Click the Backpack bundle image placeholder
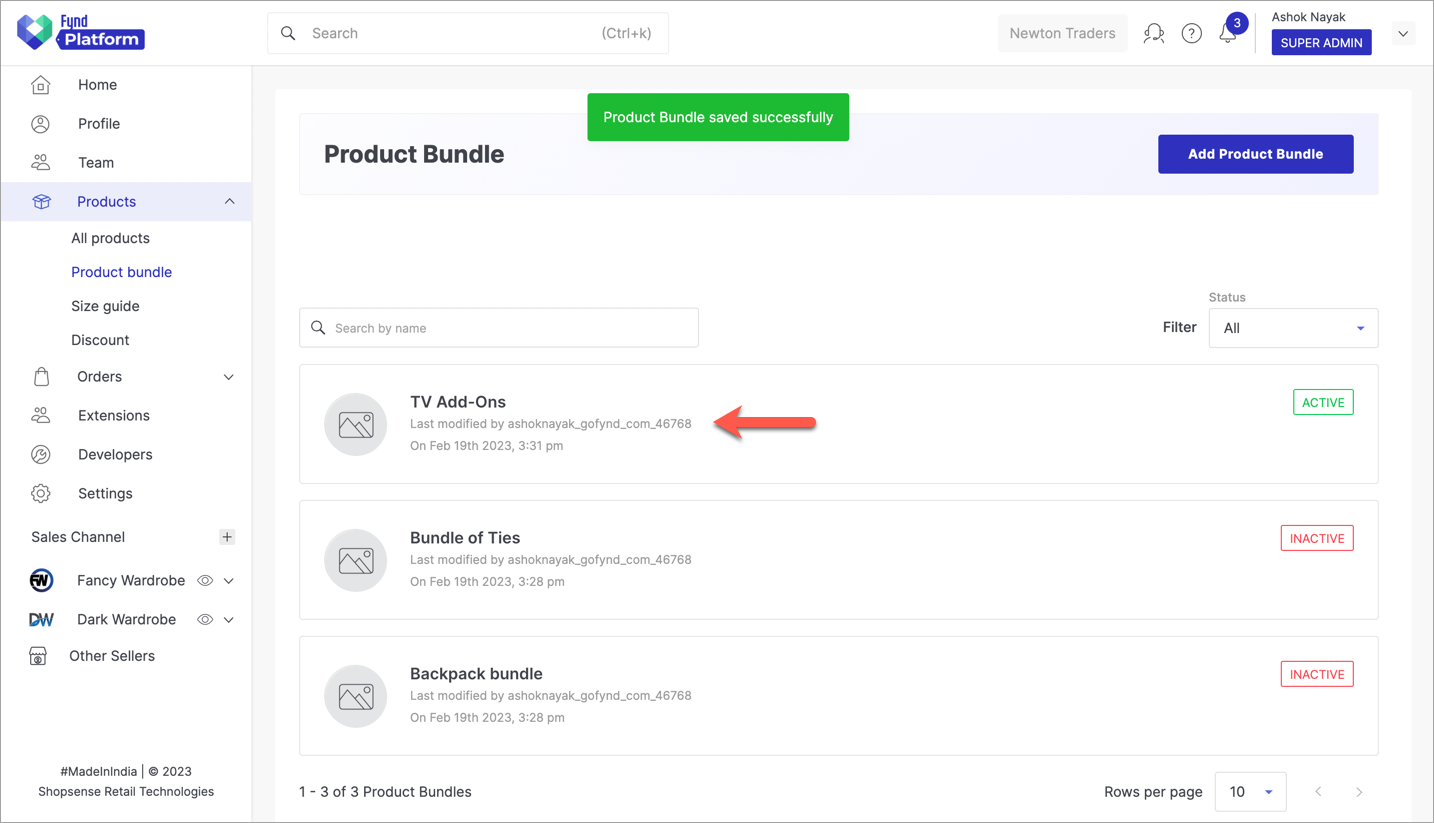Viewport: 1434px width, 823px height. (x=356, y=696)
